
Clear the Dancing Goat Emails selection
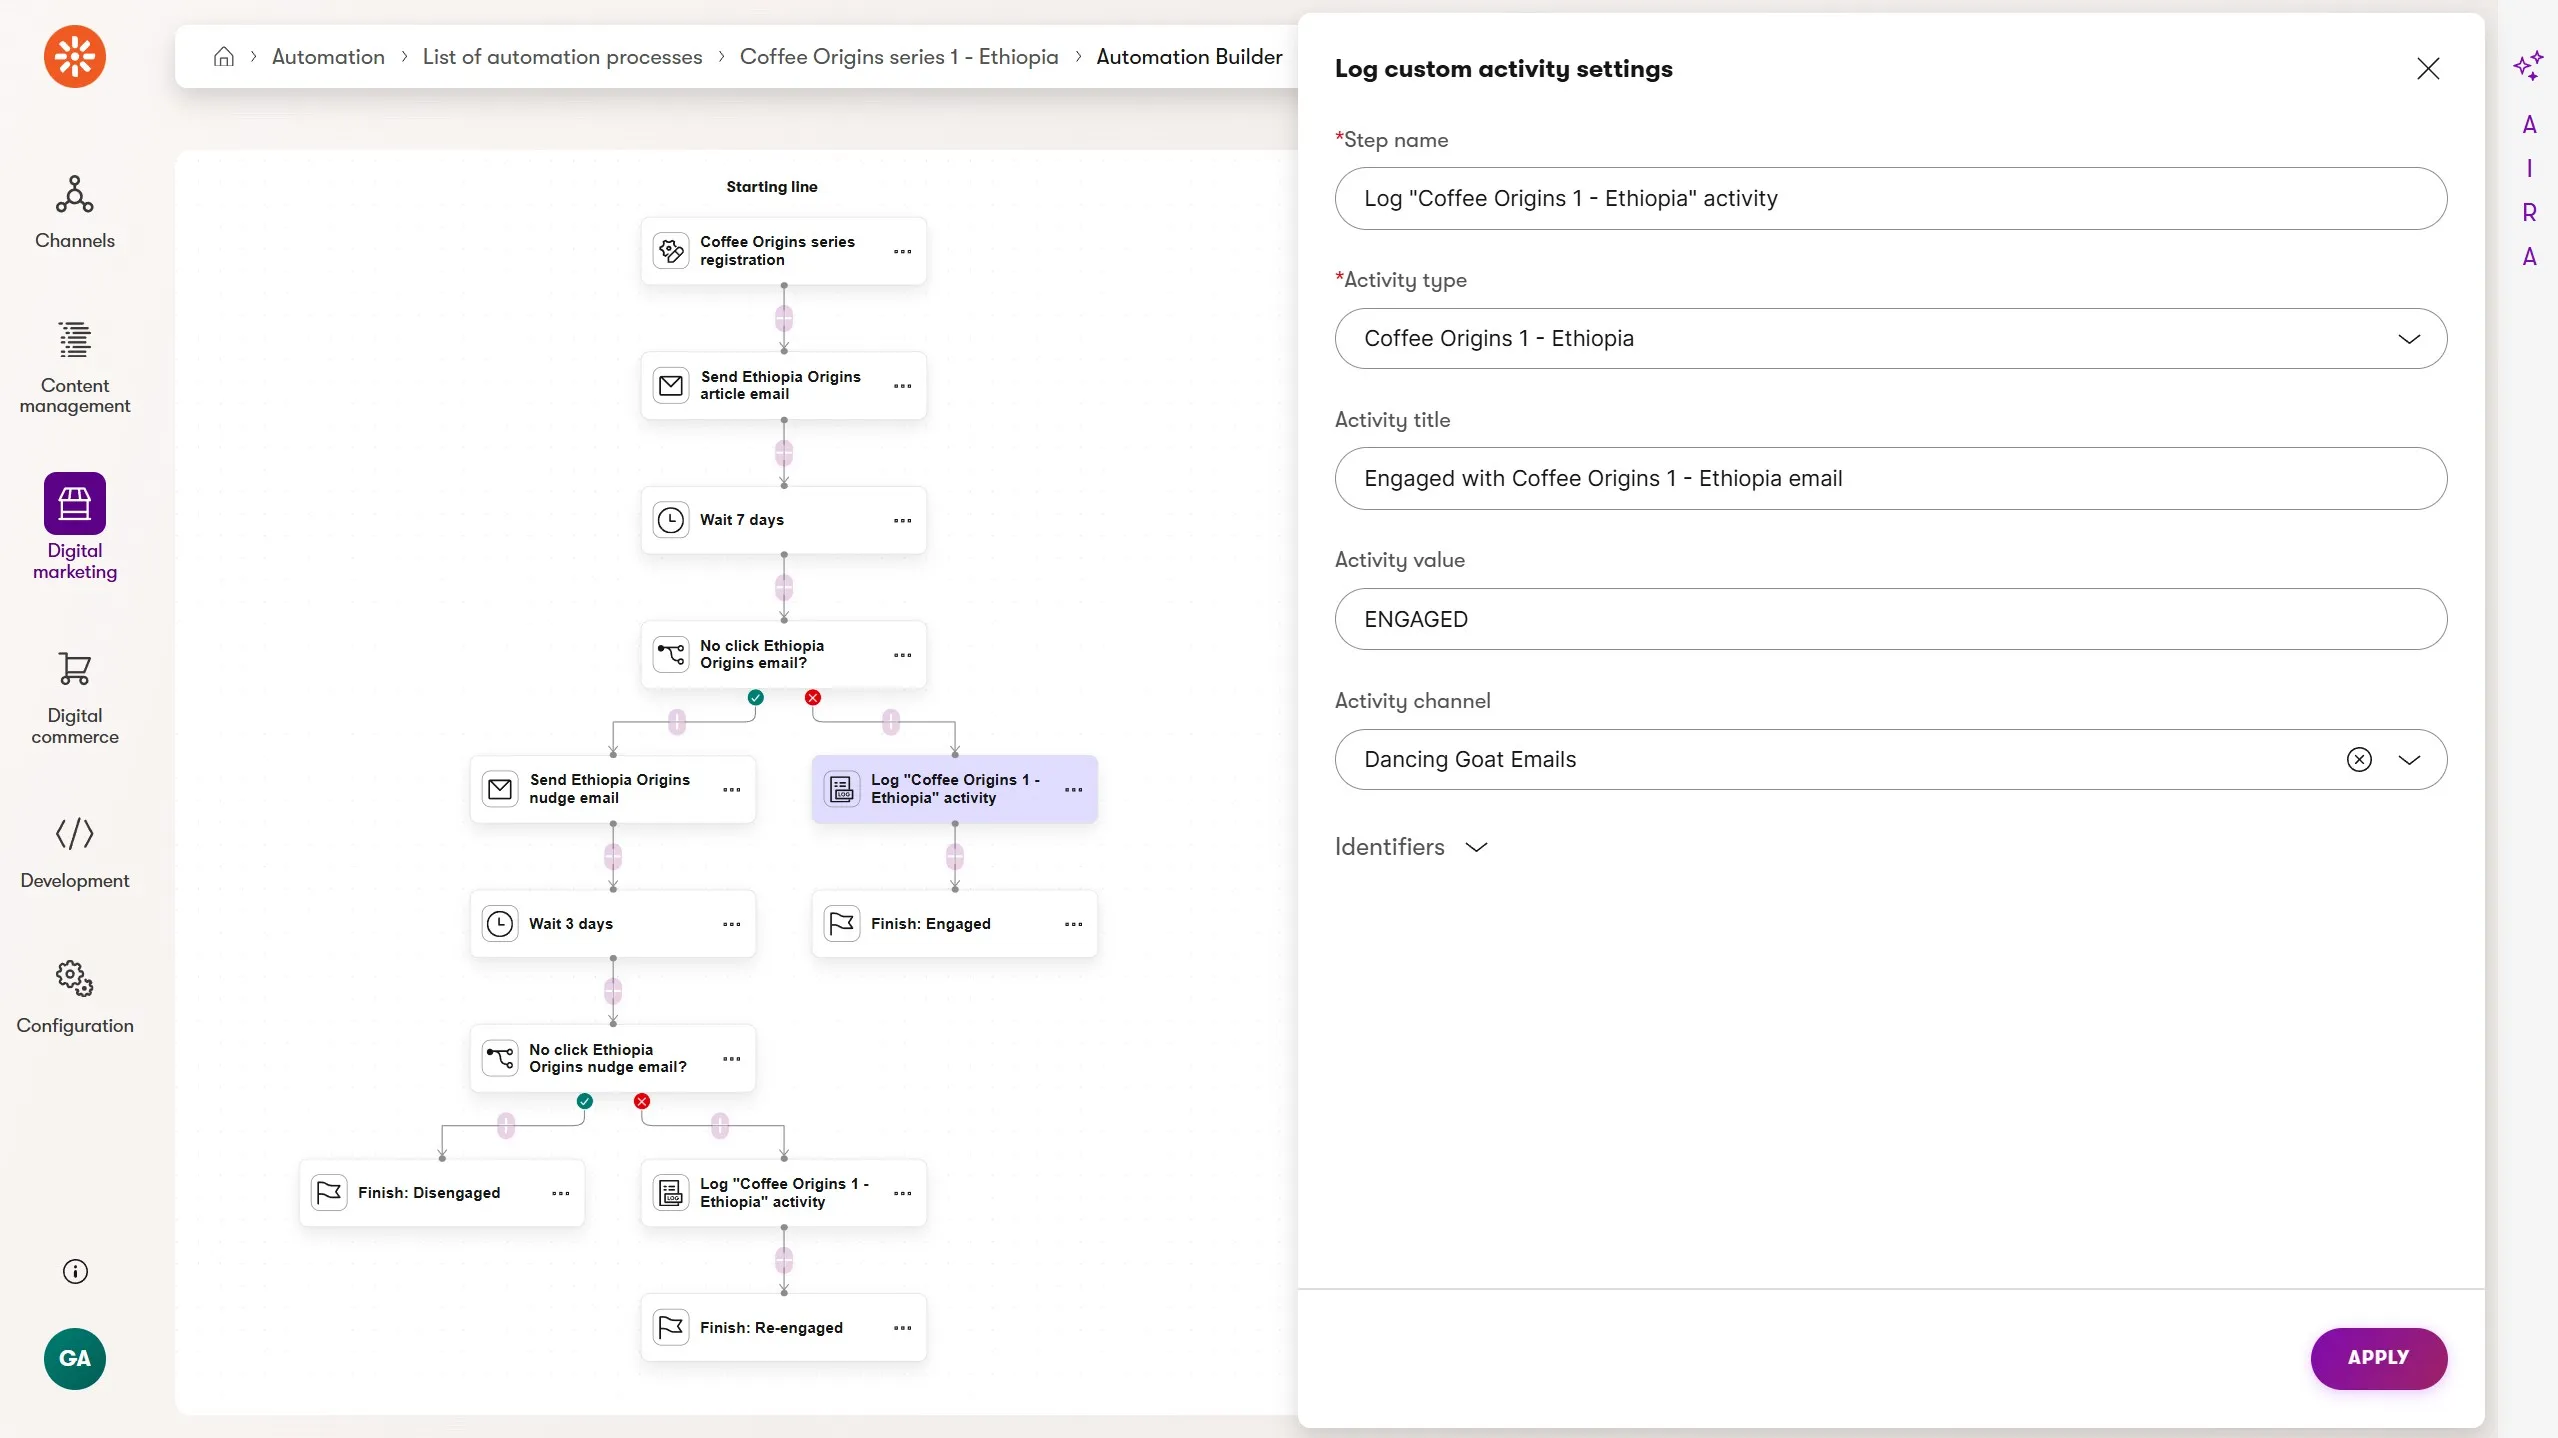(2359, 760)
